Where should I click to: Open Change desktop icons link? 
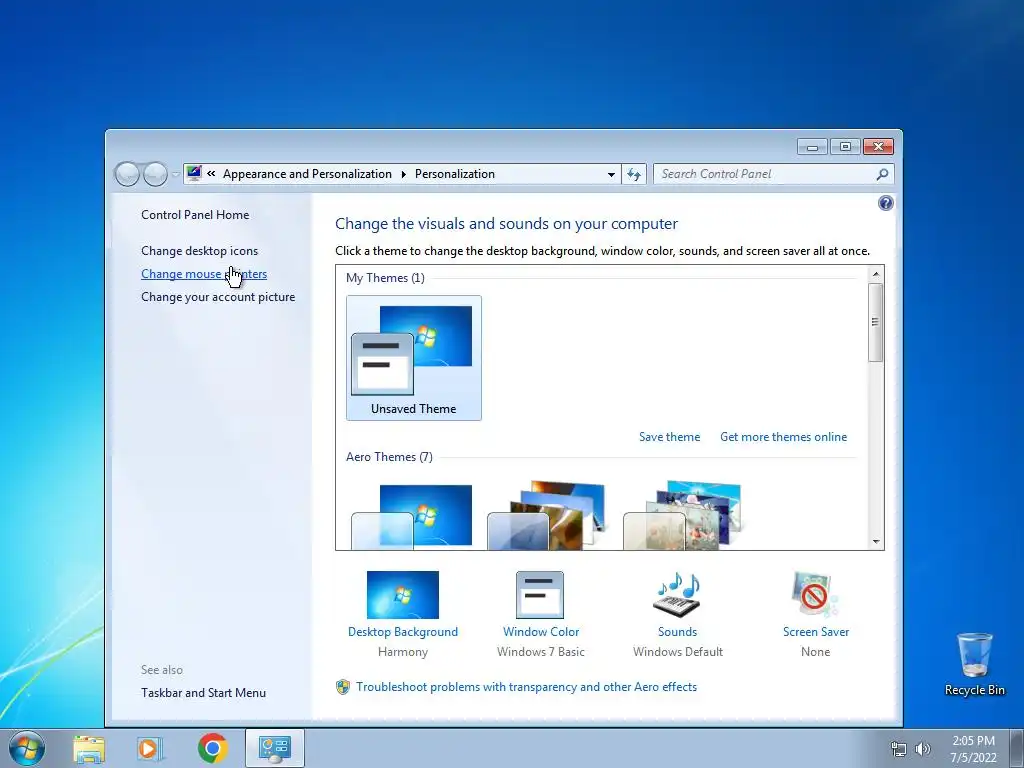coord(199,251)
